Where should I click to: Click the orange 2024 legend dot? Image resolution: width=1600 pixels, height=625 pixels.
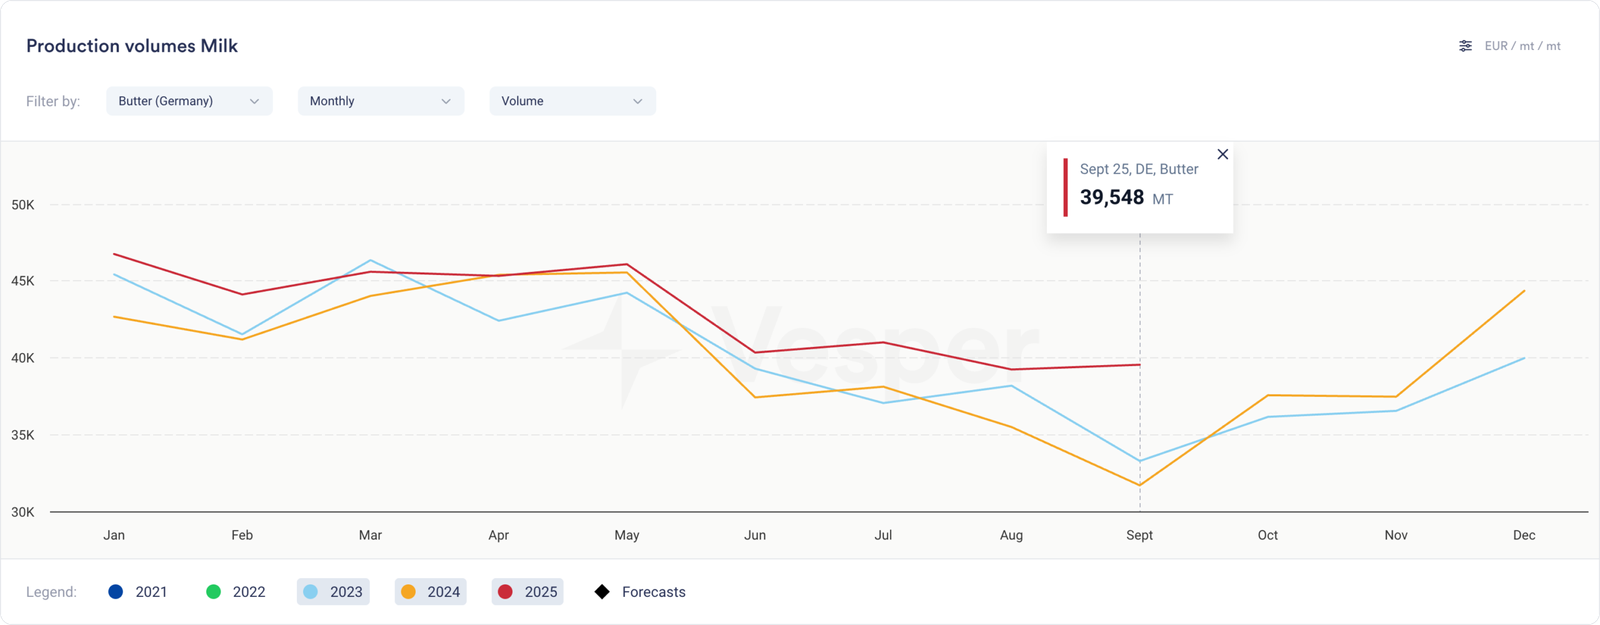pyautogui.click(x=408, y=592)
